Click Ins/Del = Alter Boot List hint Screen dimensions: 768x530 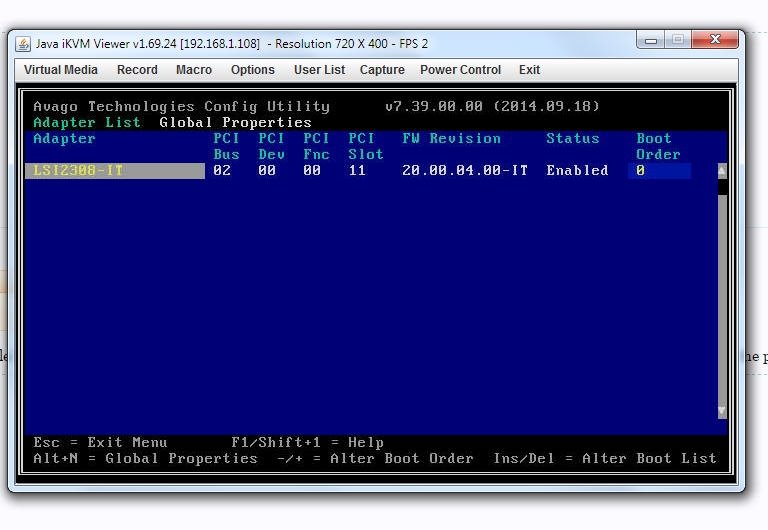[605, 458]
